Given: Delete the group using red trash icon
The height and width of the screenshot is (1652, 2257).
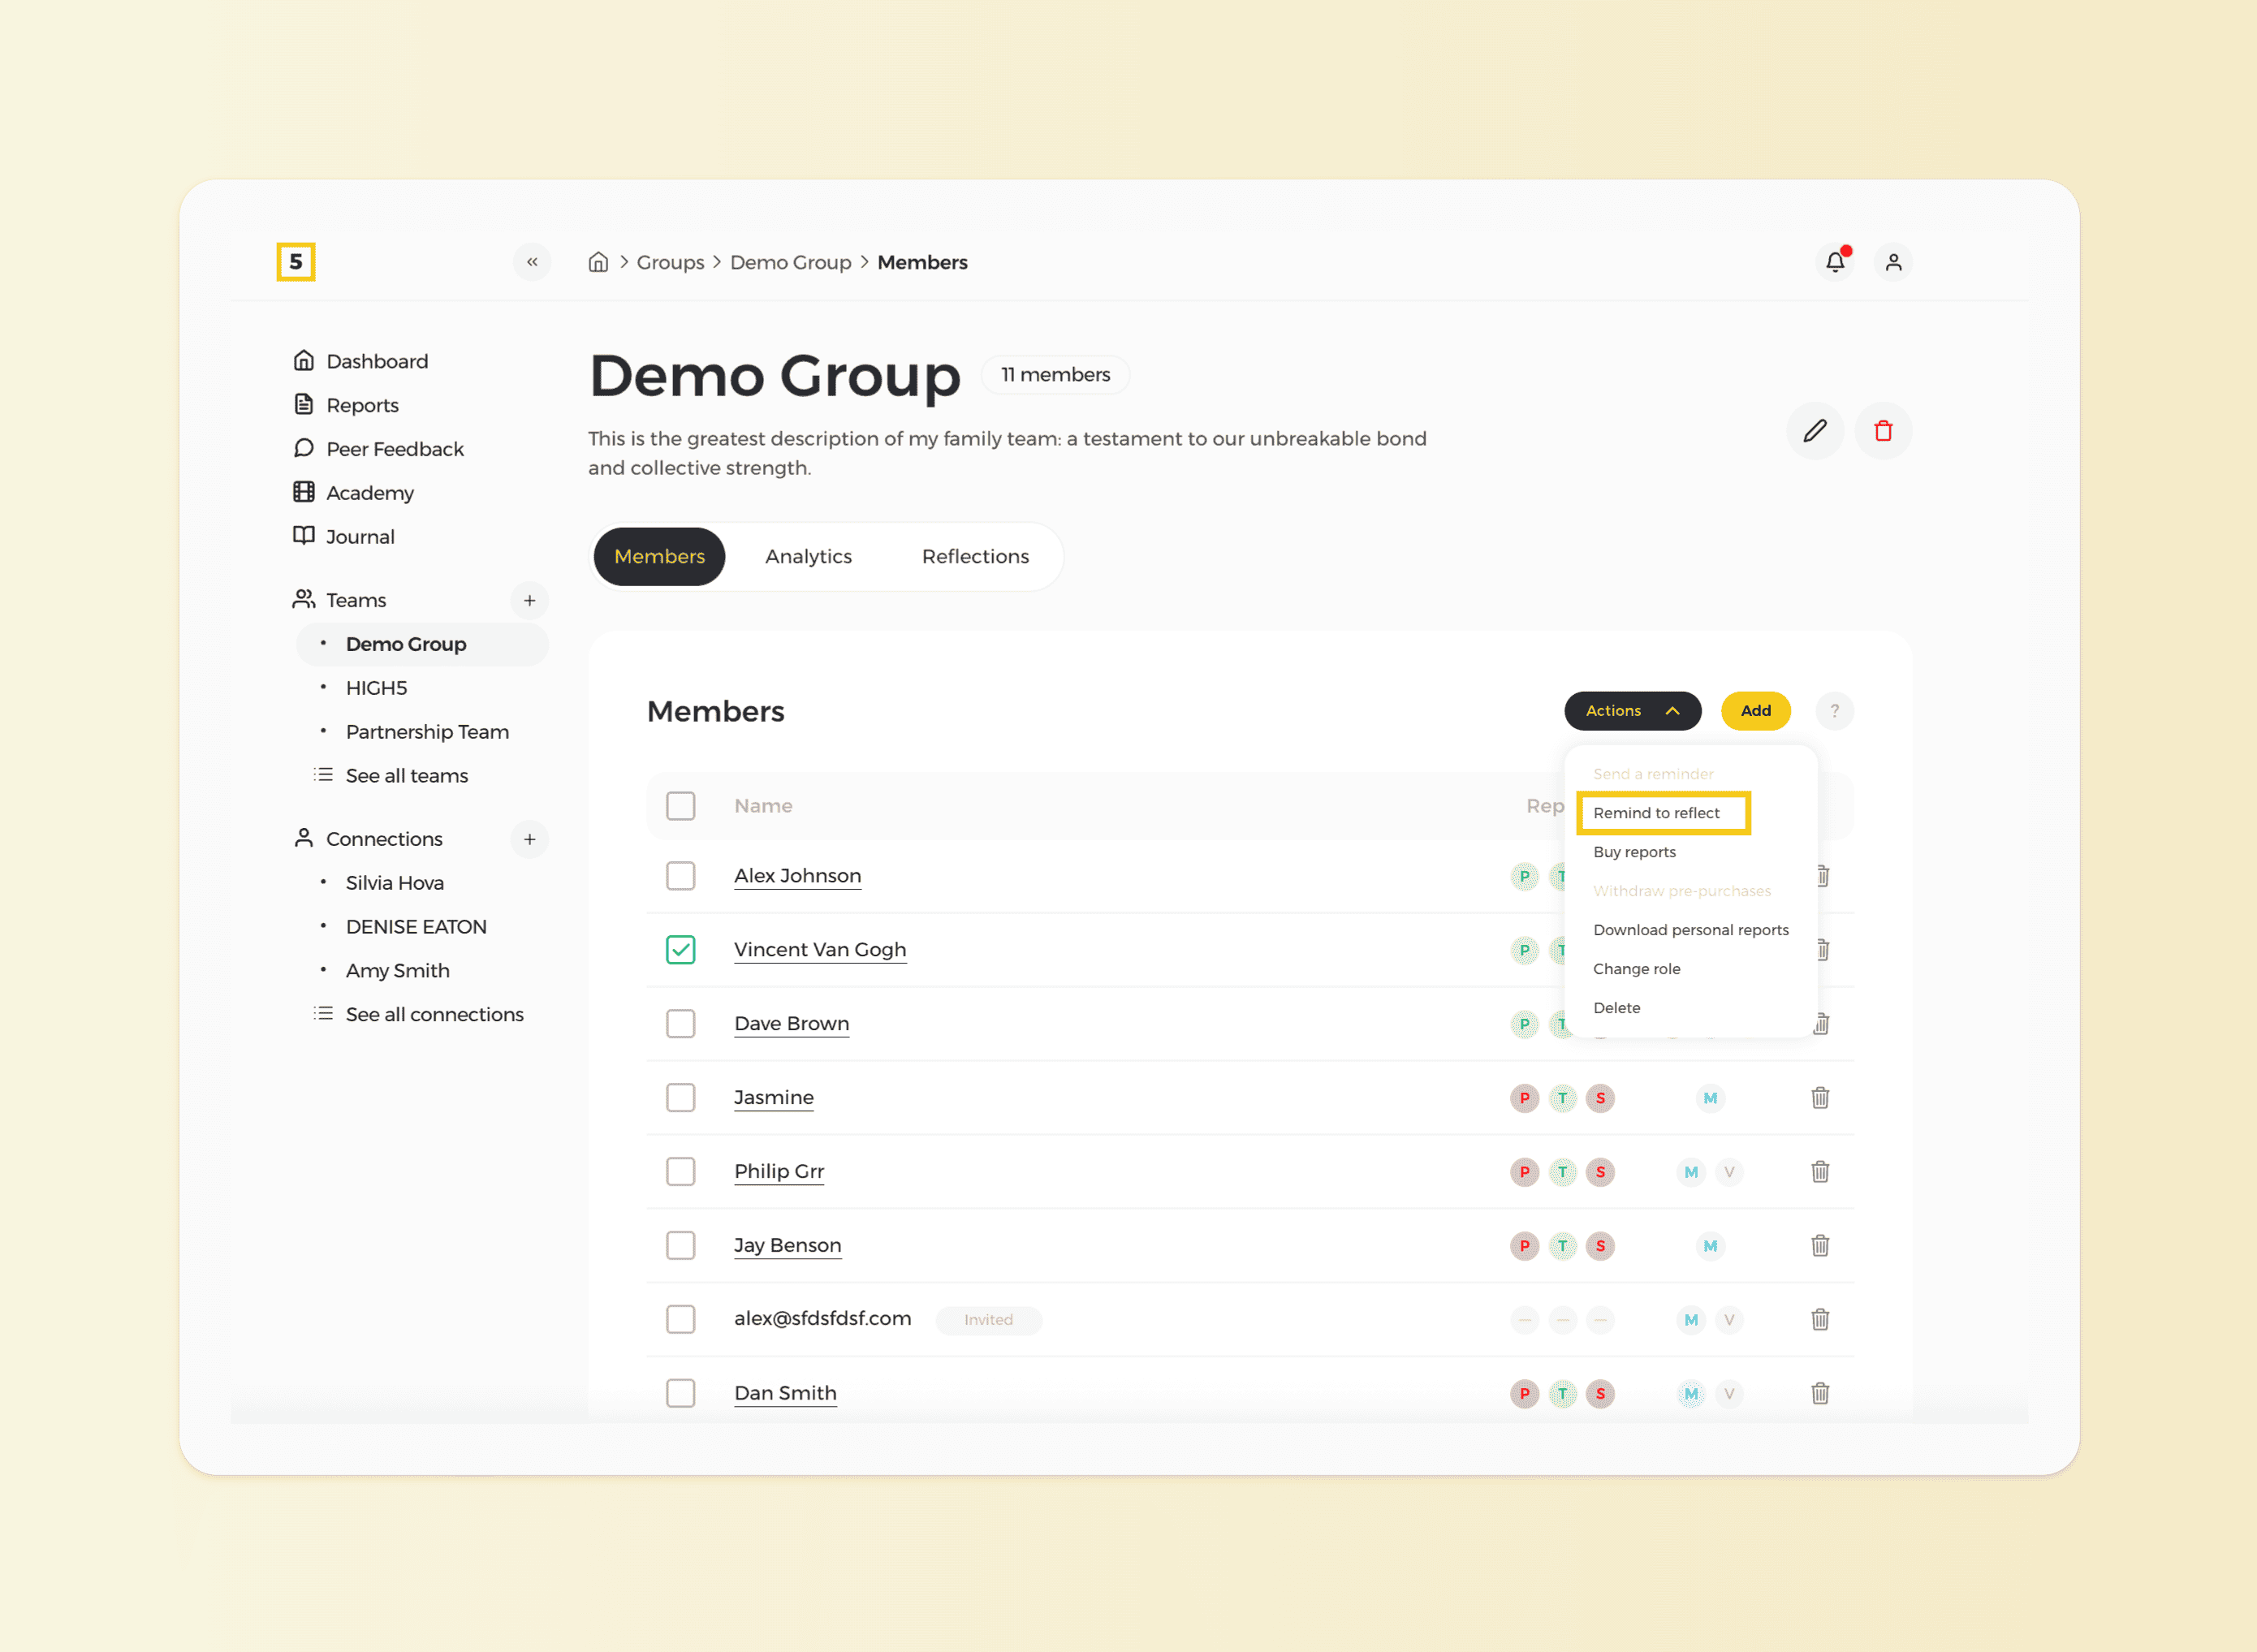Looking at the screenshot, I should coord(1883,431).
